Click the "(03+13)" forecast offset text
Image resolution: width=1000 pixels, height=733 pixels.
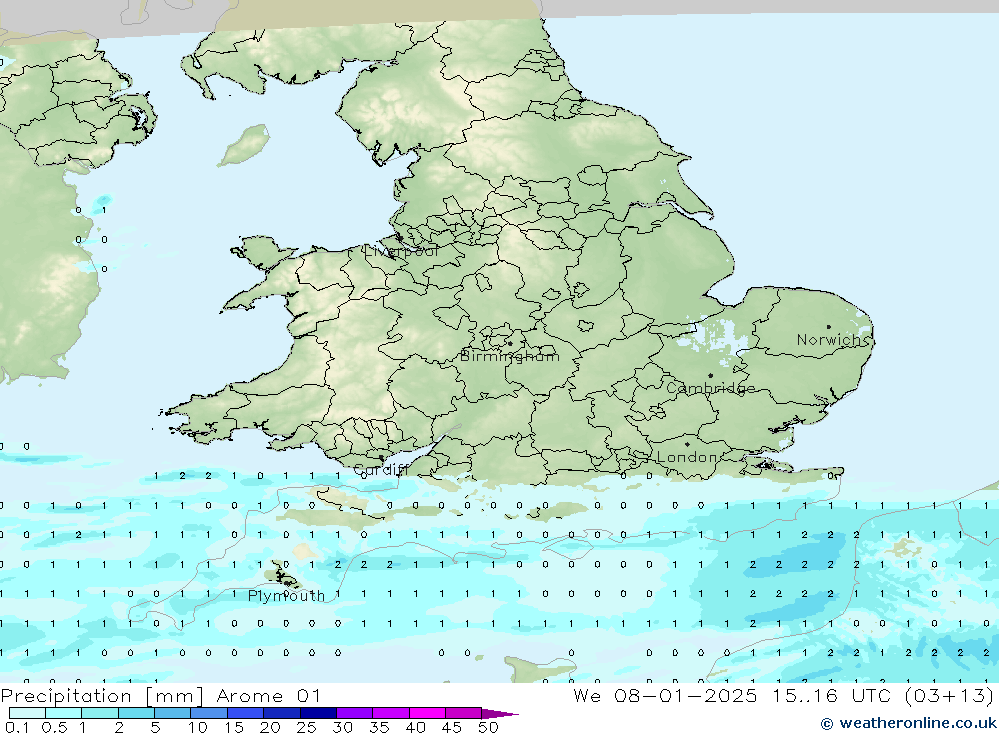[949, 696]
